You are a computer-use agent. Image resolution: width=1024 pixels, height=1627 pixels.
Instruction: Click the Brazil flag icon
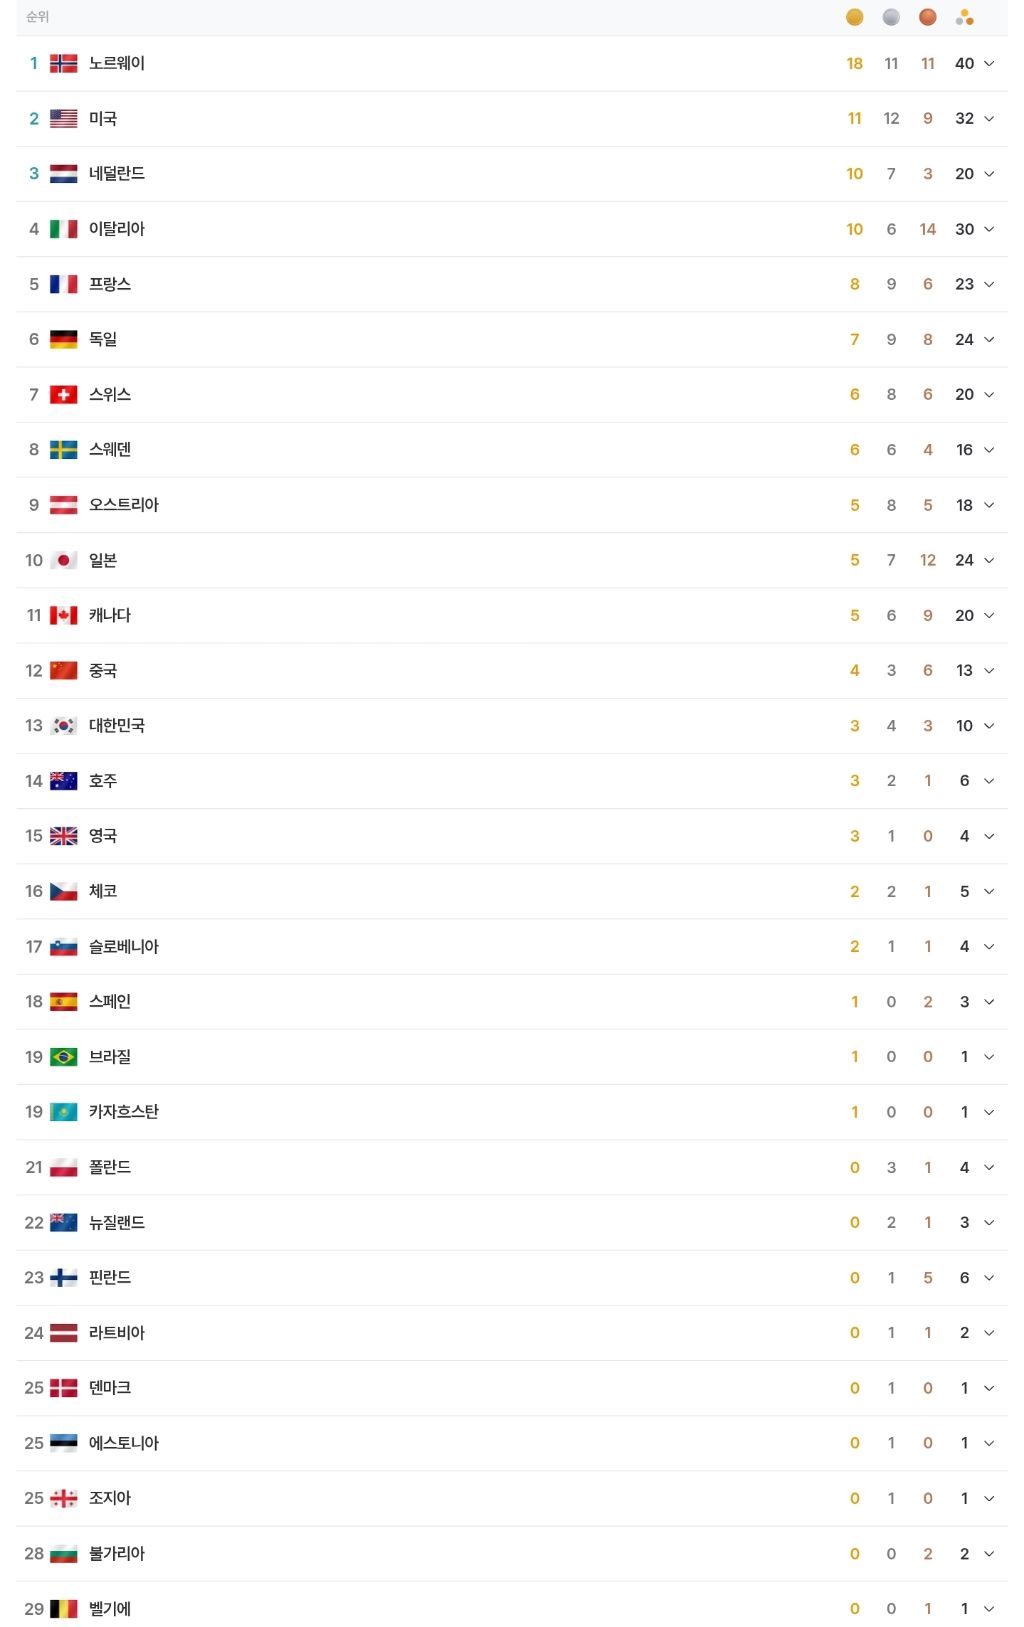coord(63,1057)
